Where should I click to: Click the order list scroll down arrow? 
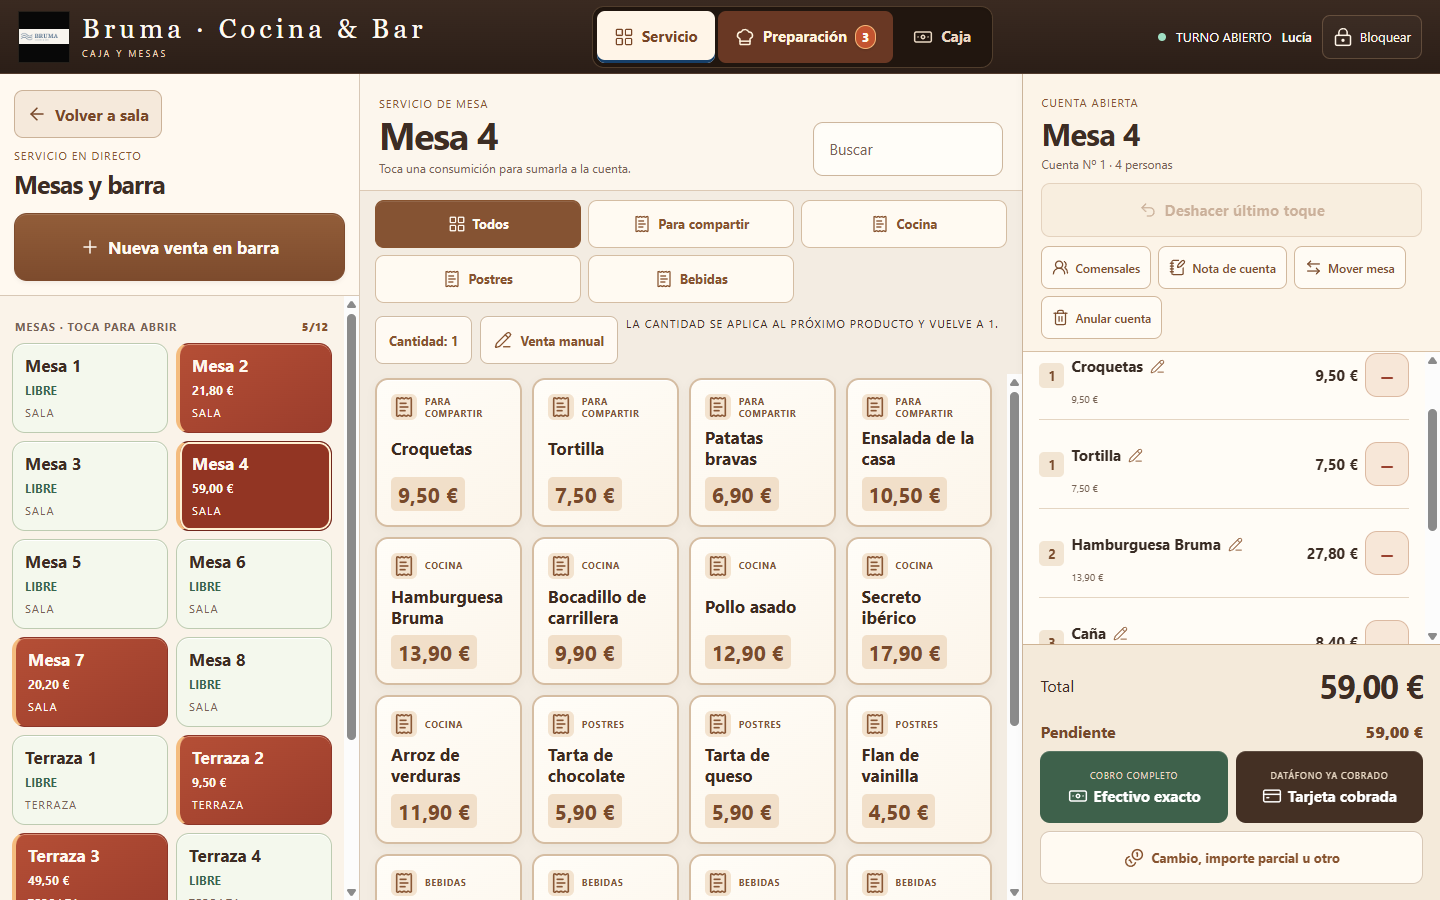click(1432, 636)
